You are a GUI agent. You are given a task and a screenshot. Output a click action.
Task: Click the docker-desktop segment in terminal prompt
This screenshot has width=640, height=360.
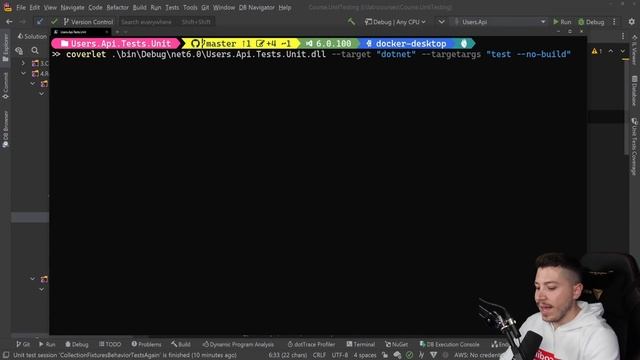point(407,43)
